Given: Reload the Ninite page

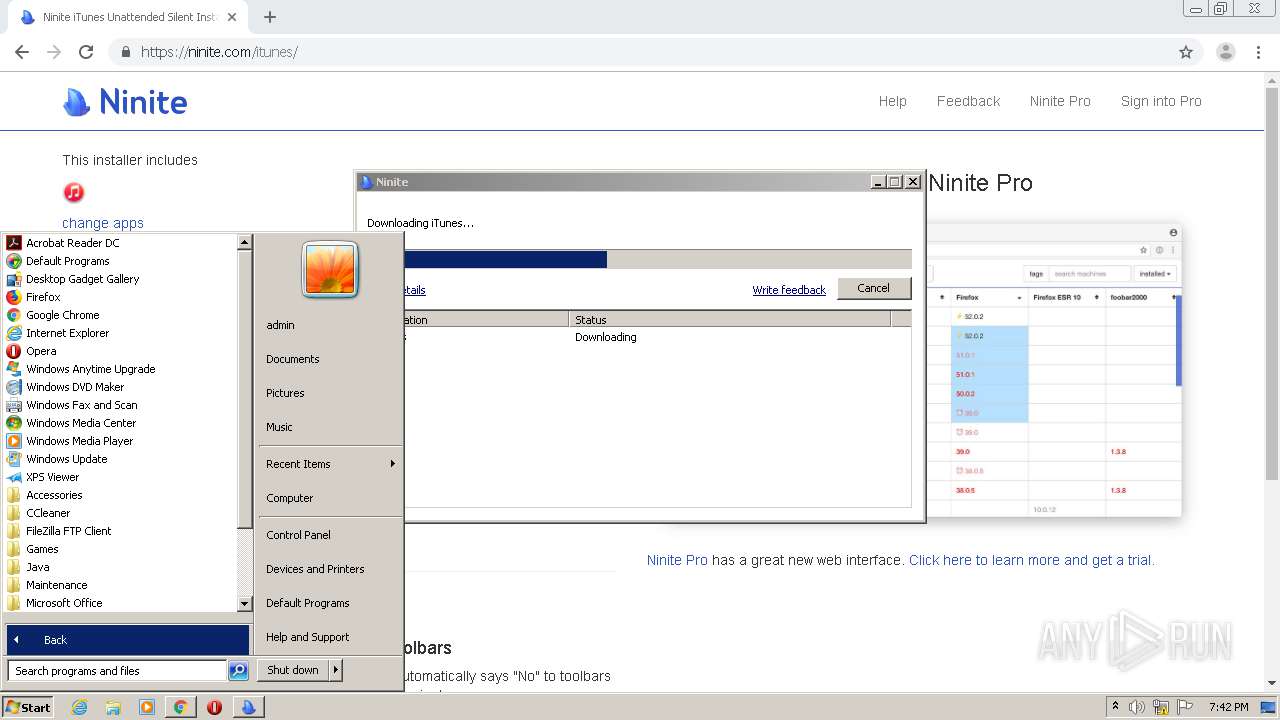Looking at the screenshot, I should click(86, 52).
